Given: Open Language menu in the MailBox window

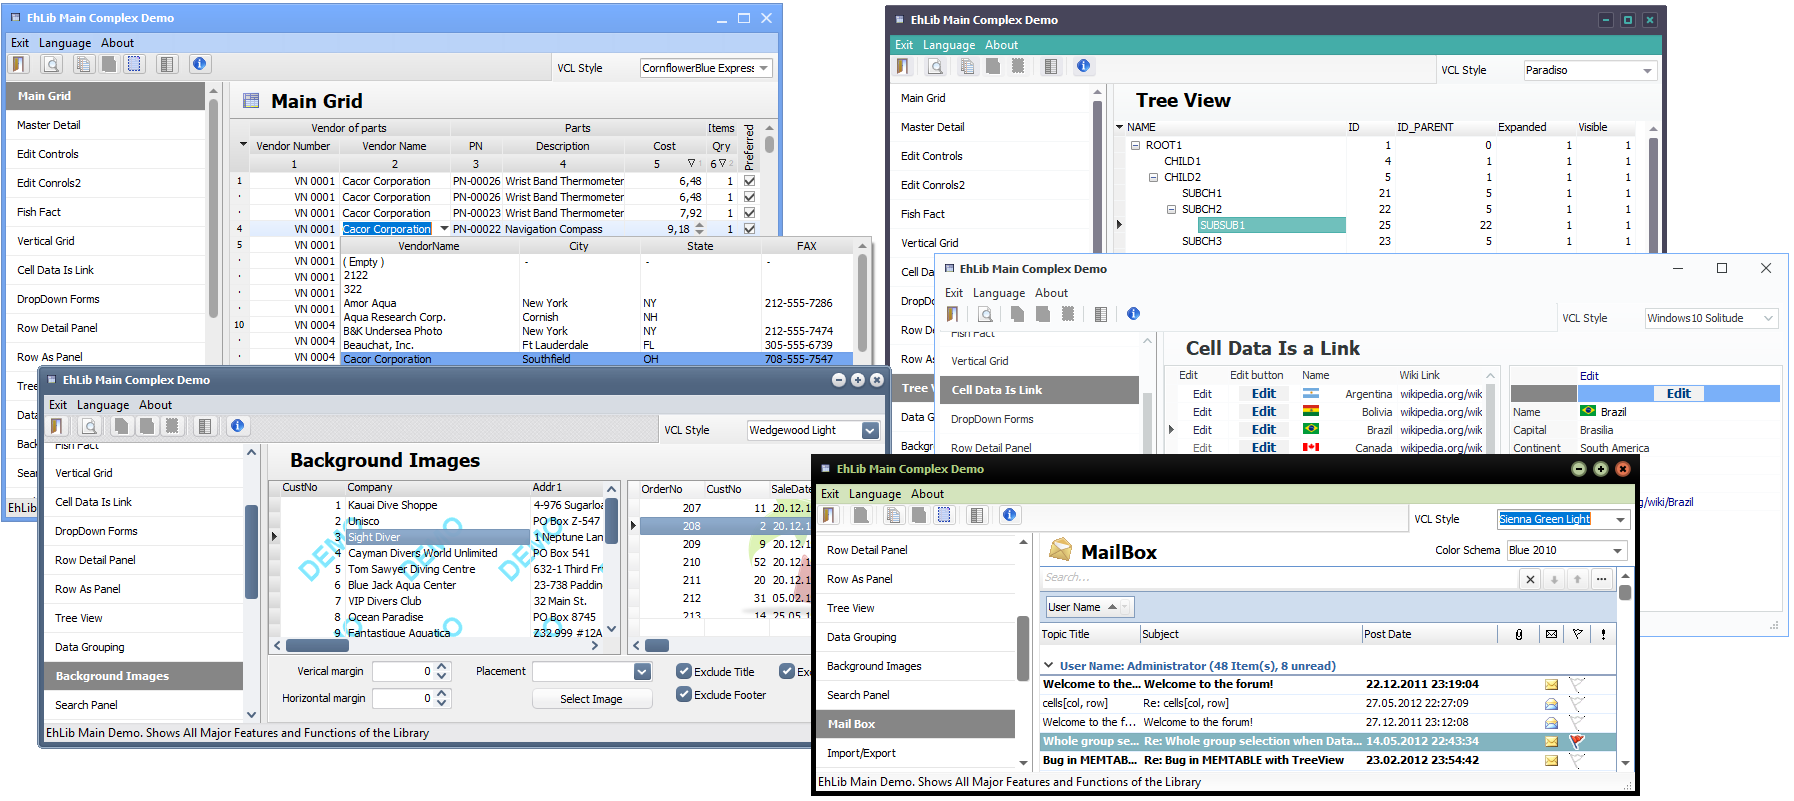Looking at the screenshot, I should click(875, 494).
